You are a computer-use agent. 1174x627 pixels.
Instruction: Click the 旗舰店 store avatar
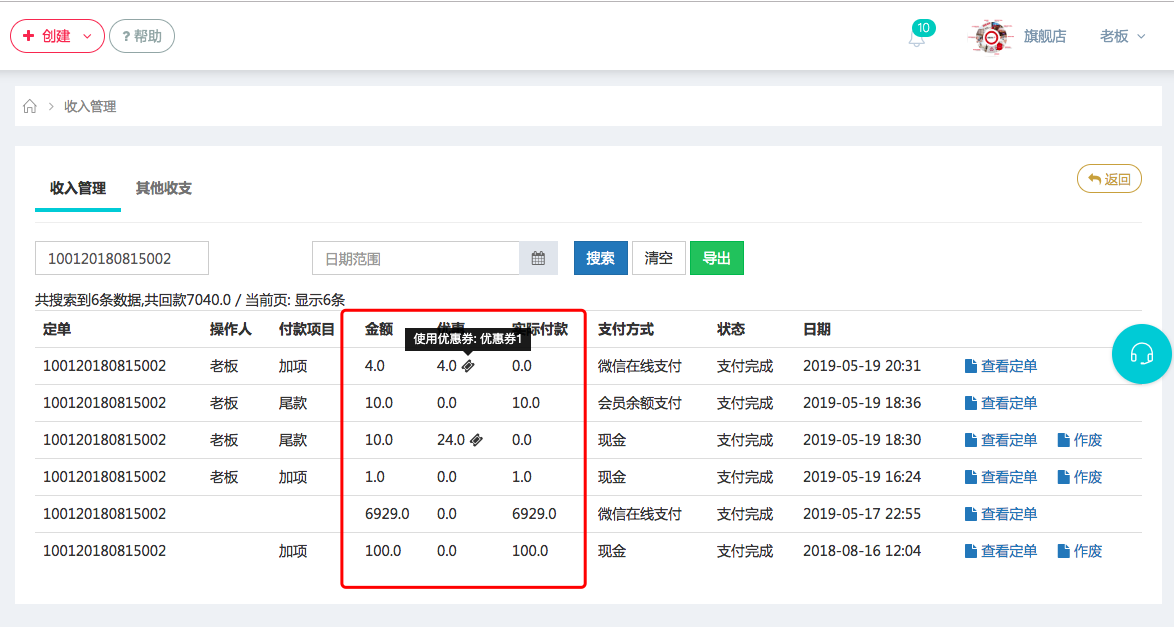click(x=990, y=37)
